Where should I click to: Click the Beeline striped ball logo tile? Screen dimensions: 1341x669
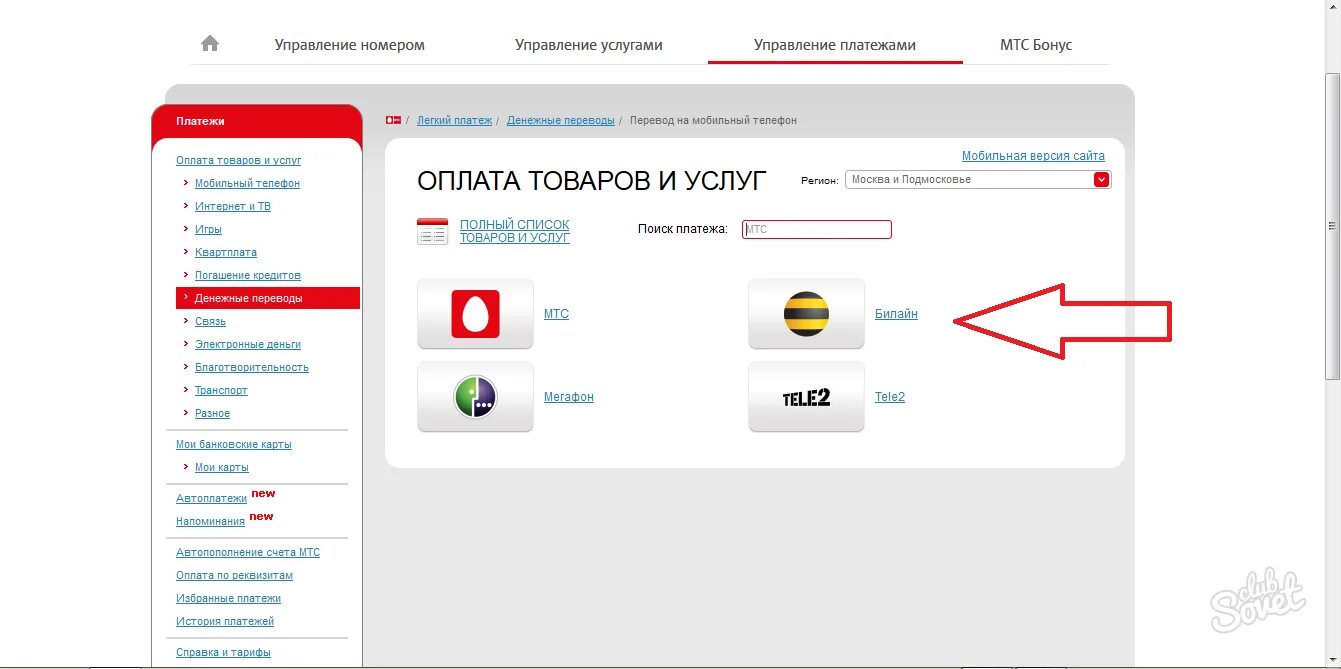[x=806, y=314]
